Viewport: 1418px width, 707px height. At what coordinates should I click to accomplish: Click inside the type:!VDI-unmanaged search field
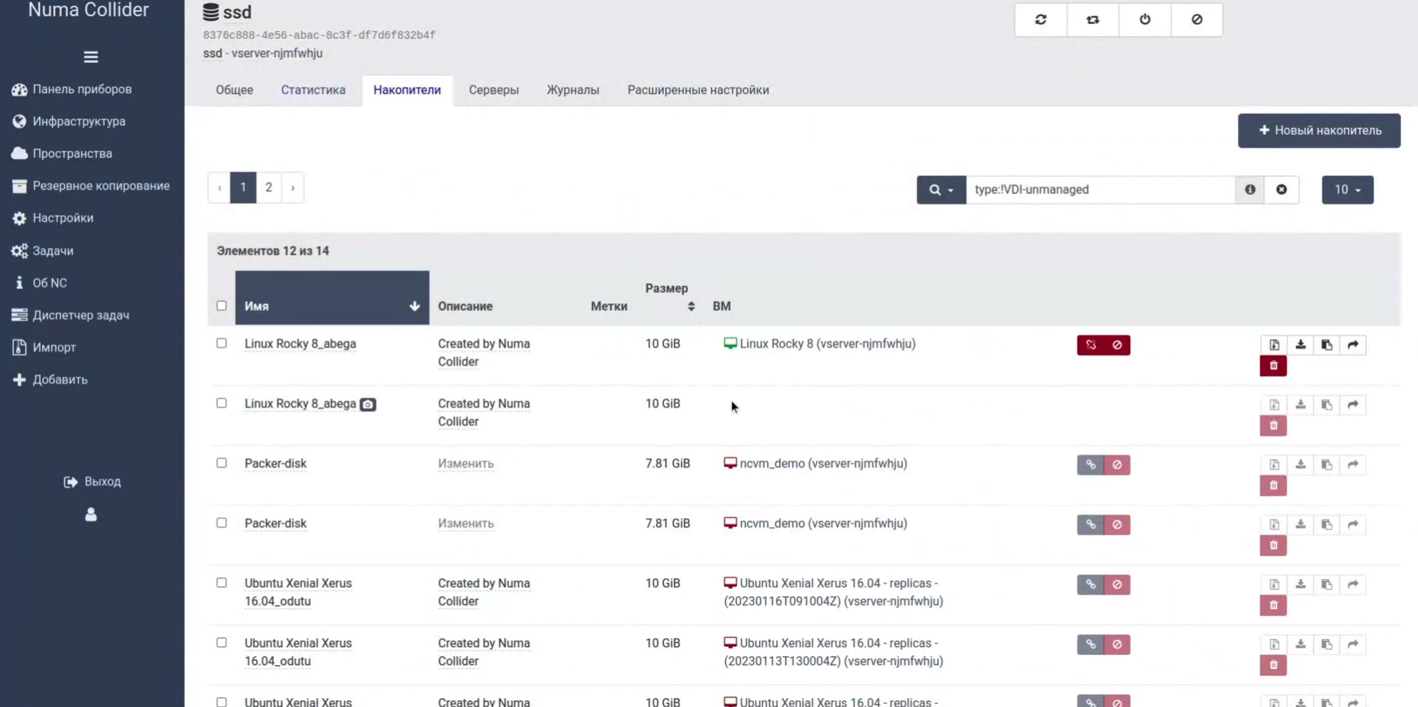coord(1100,190)
